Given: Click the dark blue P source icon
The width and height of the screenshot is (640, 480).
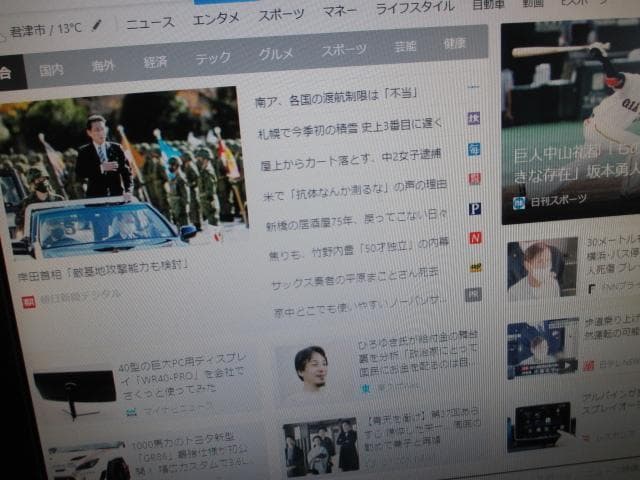Looking at the screenshot, I should 474,208.
